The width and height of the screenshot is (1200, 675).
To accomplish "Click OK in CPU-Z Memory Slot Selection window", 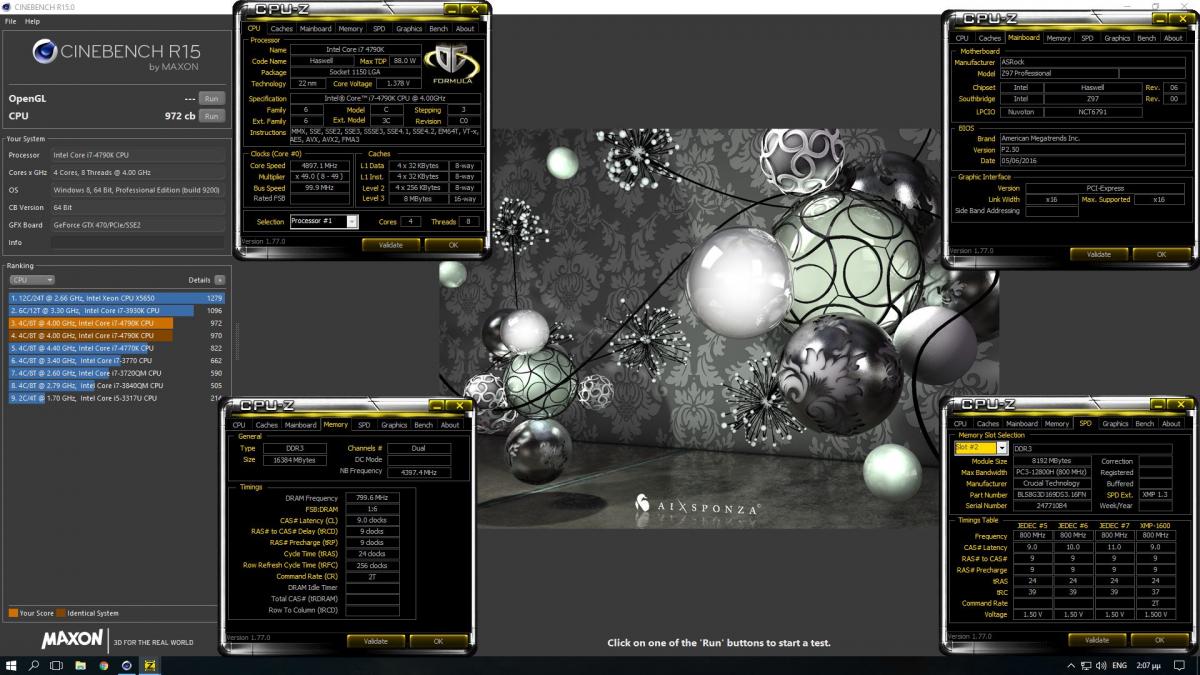I will coord(1160,639).
